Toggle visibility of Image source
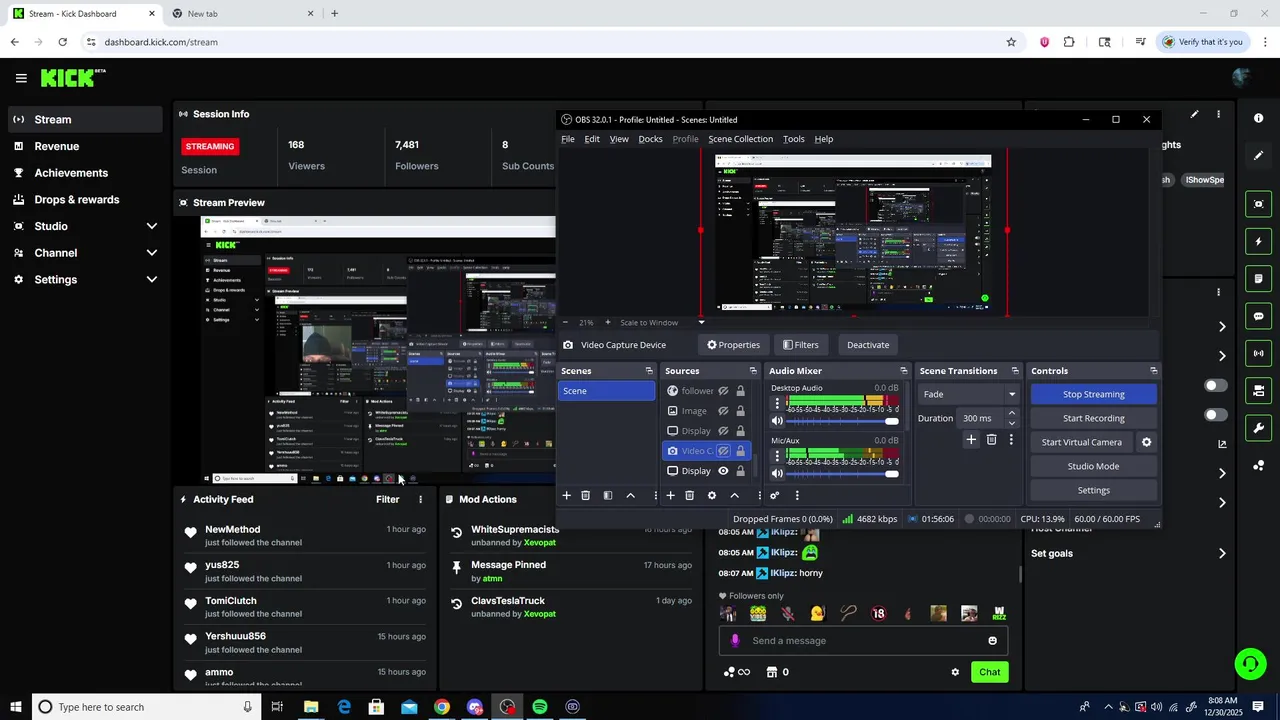Image resolution: width=1280 pixels, height=720 pixels. [723, 411]
